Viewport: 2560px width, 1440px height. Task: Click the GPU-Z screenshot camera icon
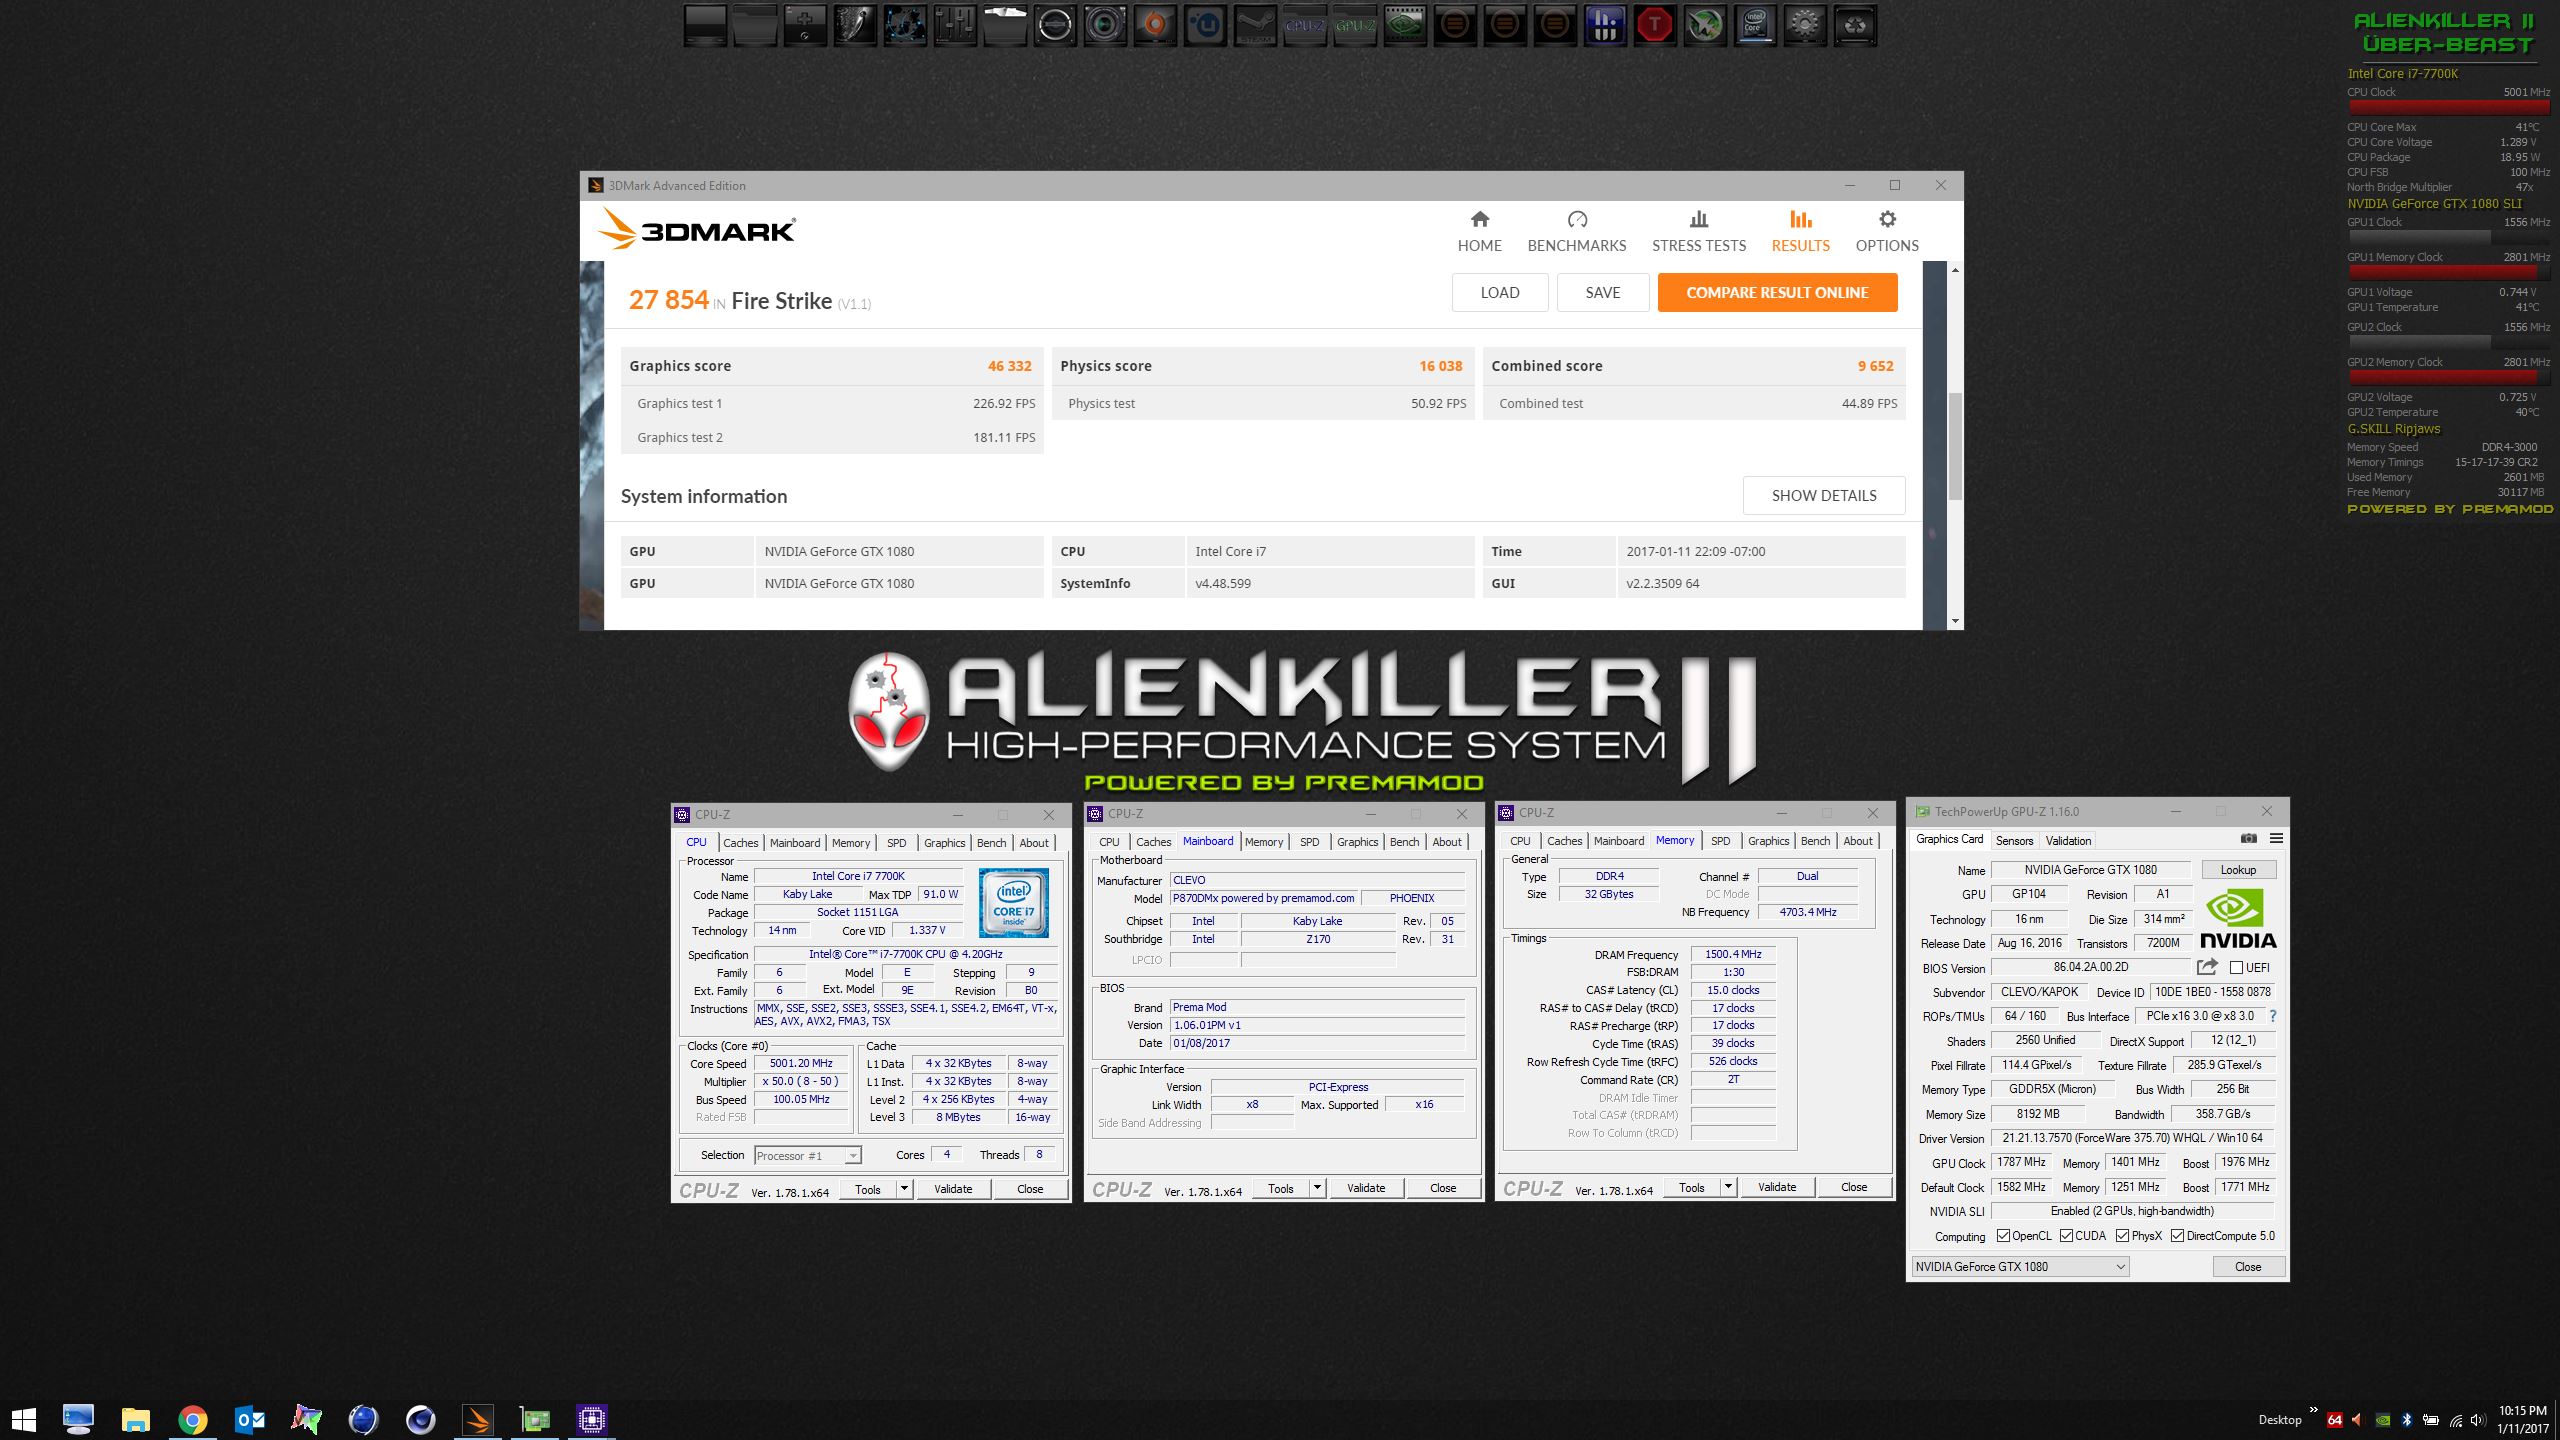pyautogui.click(x=2248, y=839)
